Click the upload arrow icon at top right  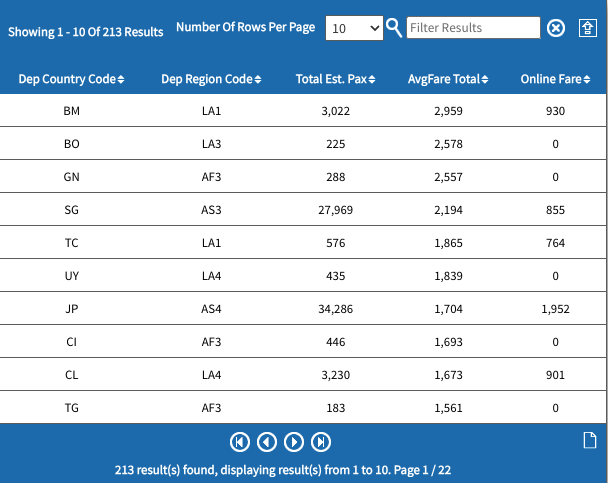point(588,28)
